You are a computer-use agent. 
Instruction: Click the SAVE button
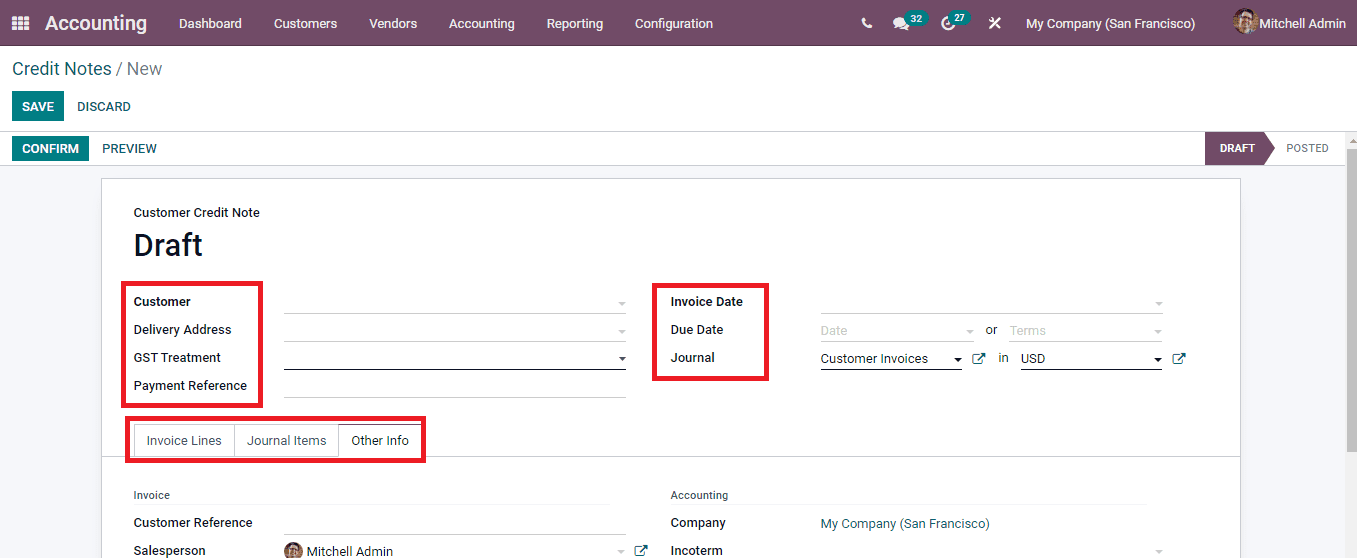click(x=38, y=107)
